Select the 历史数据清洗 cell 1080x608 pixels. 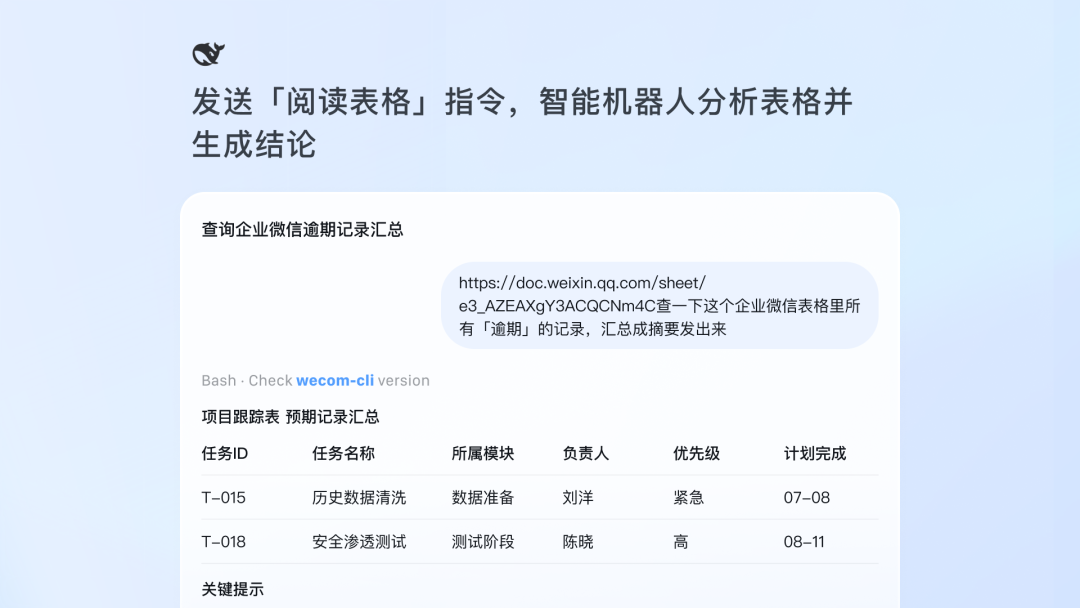359,498
